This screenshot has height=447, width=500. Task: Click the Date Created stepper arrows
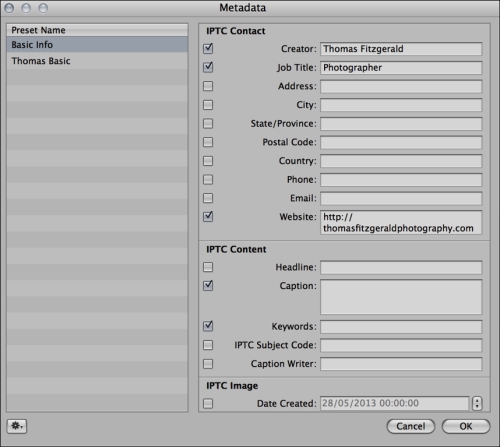point(477,403)
